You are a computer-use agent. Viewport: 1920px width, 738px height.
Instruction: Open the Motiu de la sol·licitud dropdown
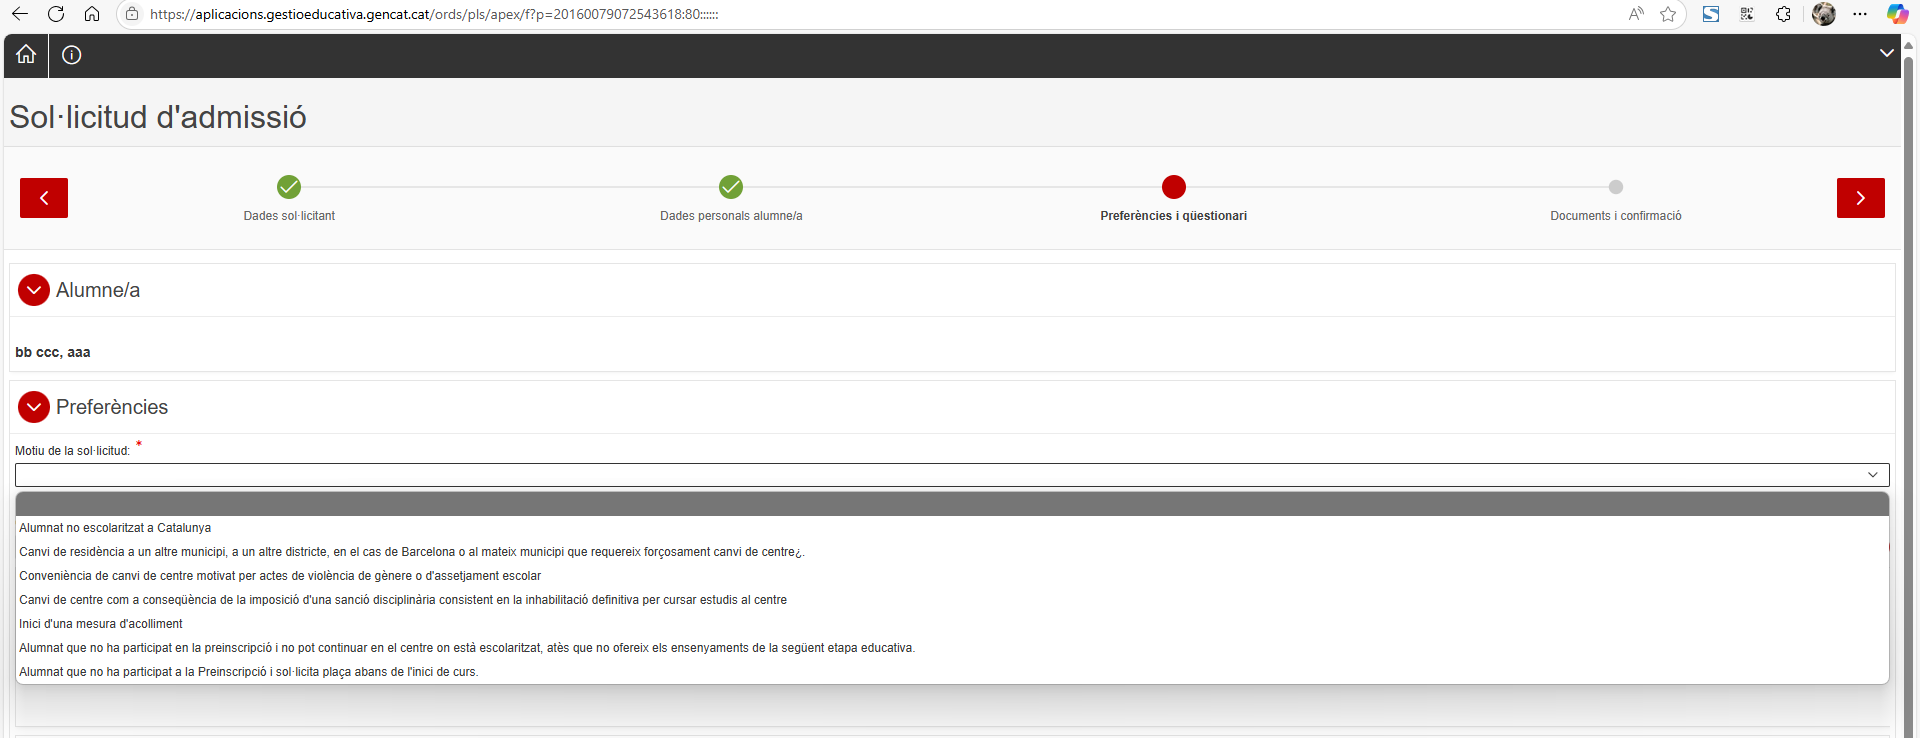pyautogui.click(x=951, y=475)
